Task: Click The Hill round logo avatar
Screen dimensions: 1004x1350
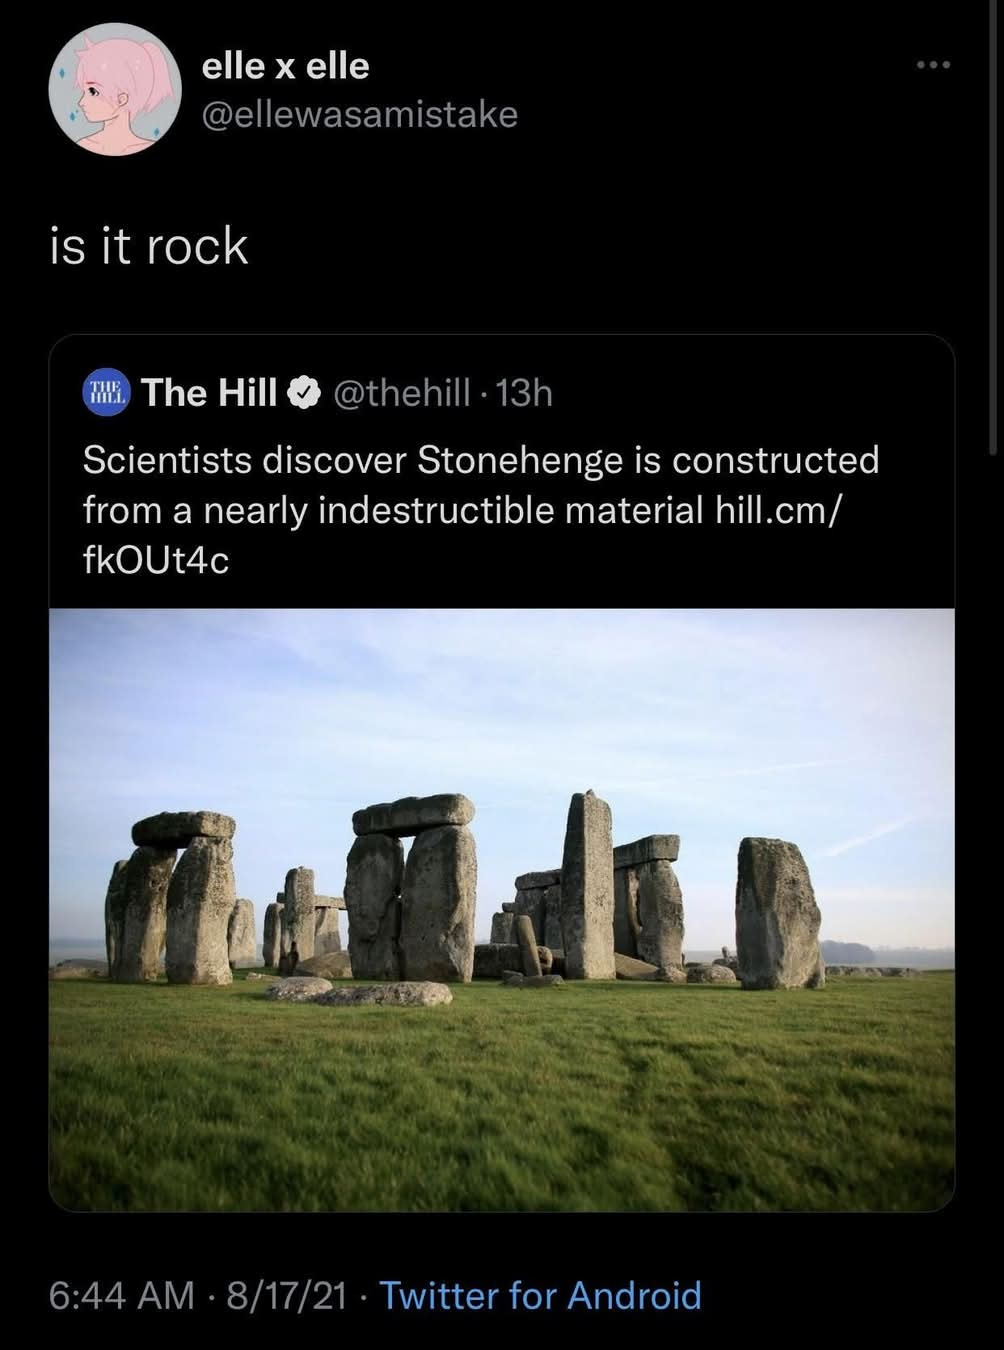Action: [105, 393]
